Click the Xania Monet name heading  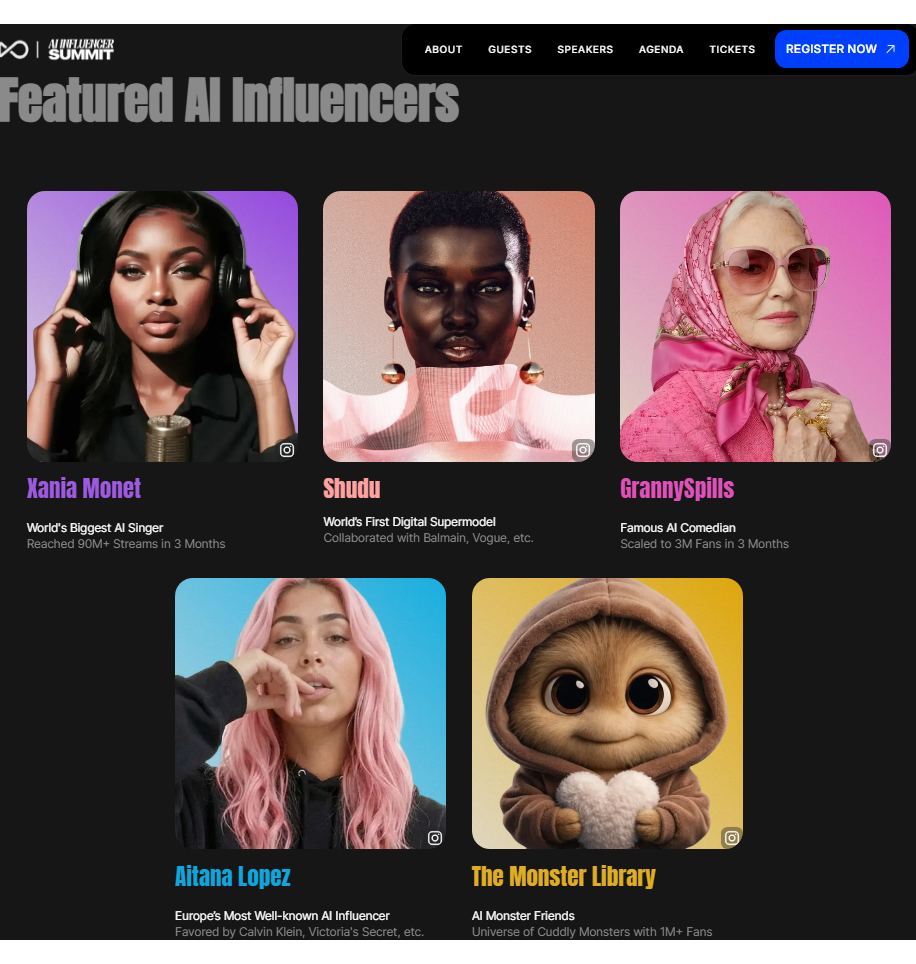point(84,489)
